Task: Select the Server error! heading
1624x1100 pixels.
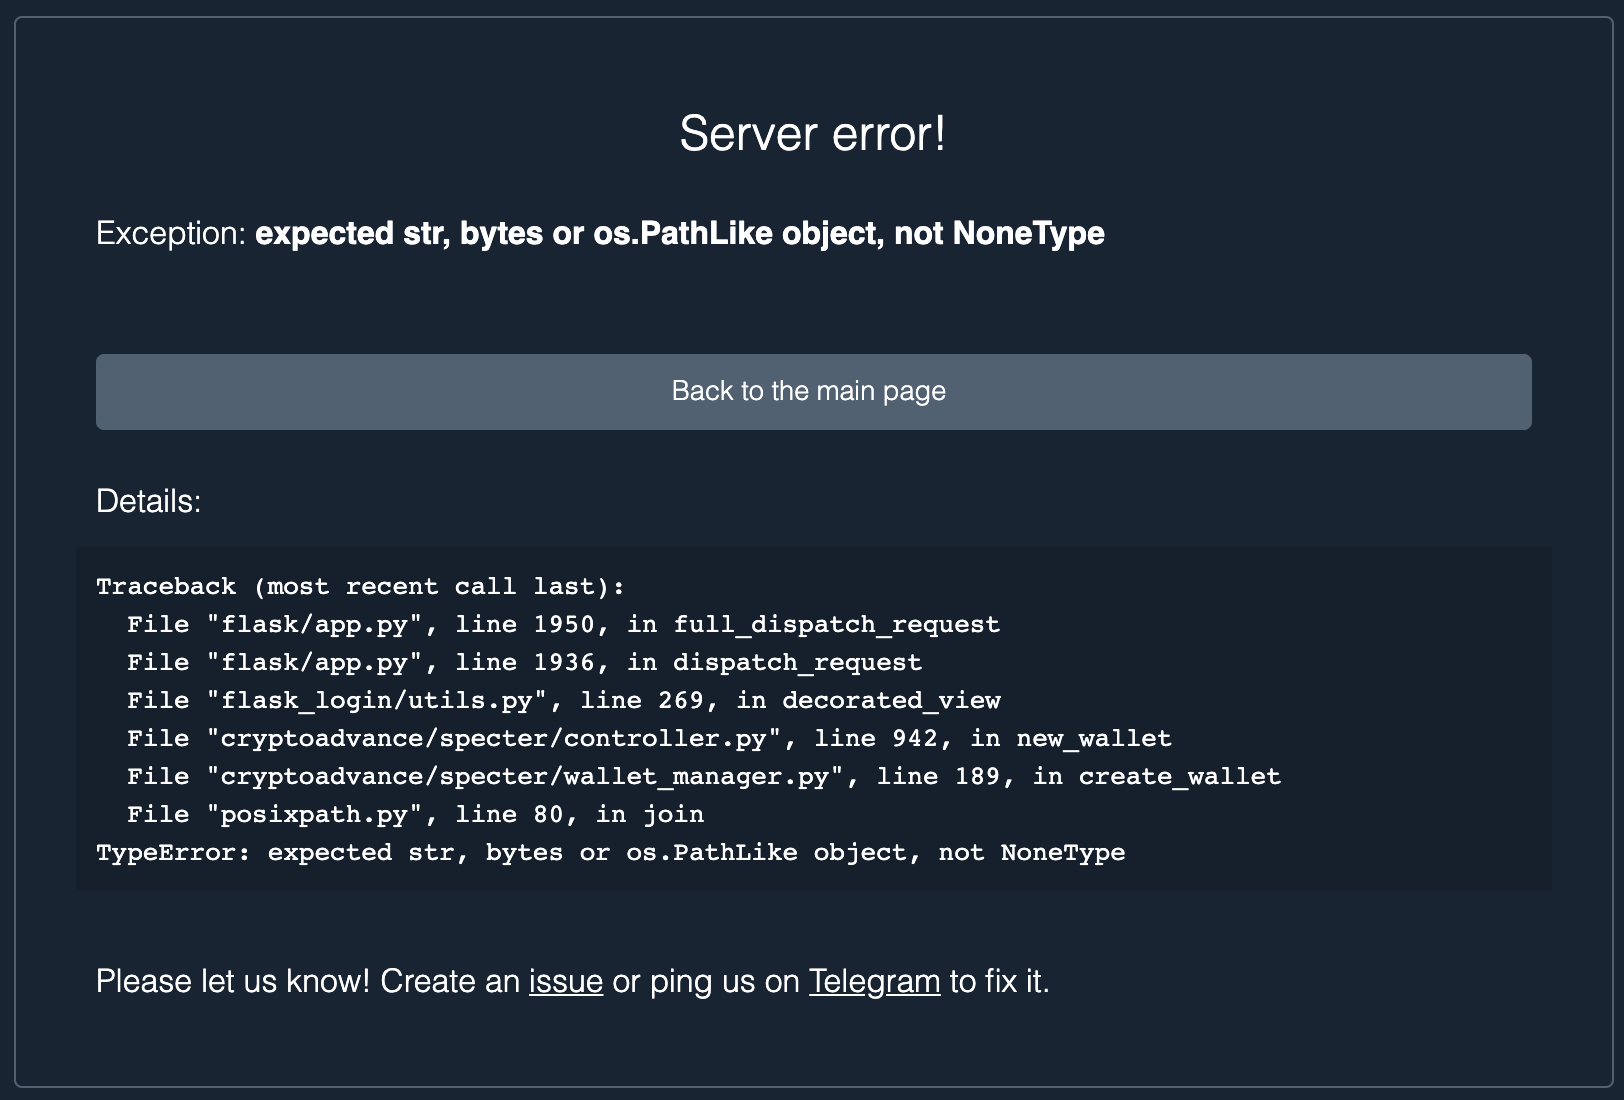Action: [x=812, y=133]
